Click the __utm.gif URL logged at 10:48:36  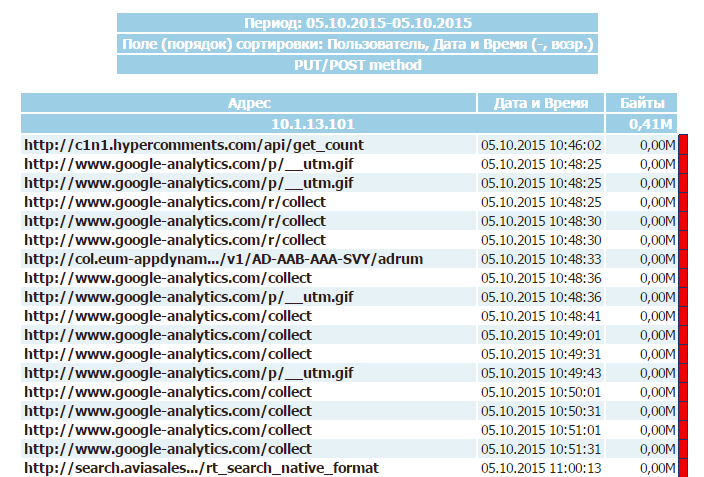click(x=189, y=297)
